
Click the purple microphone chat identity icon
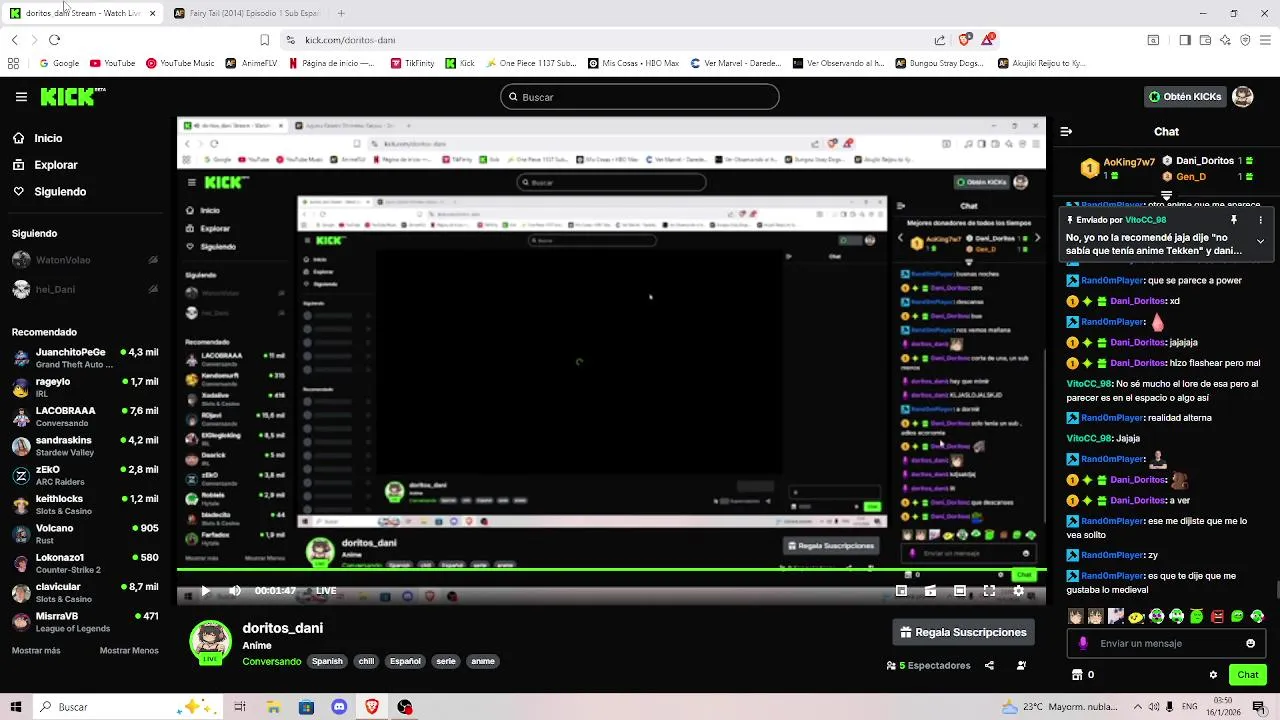(x=1083, y=643)
